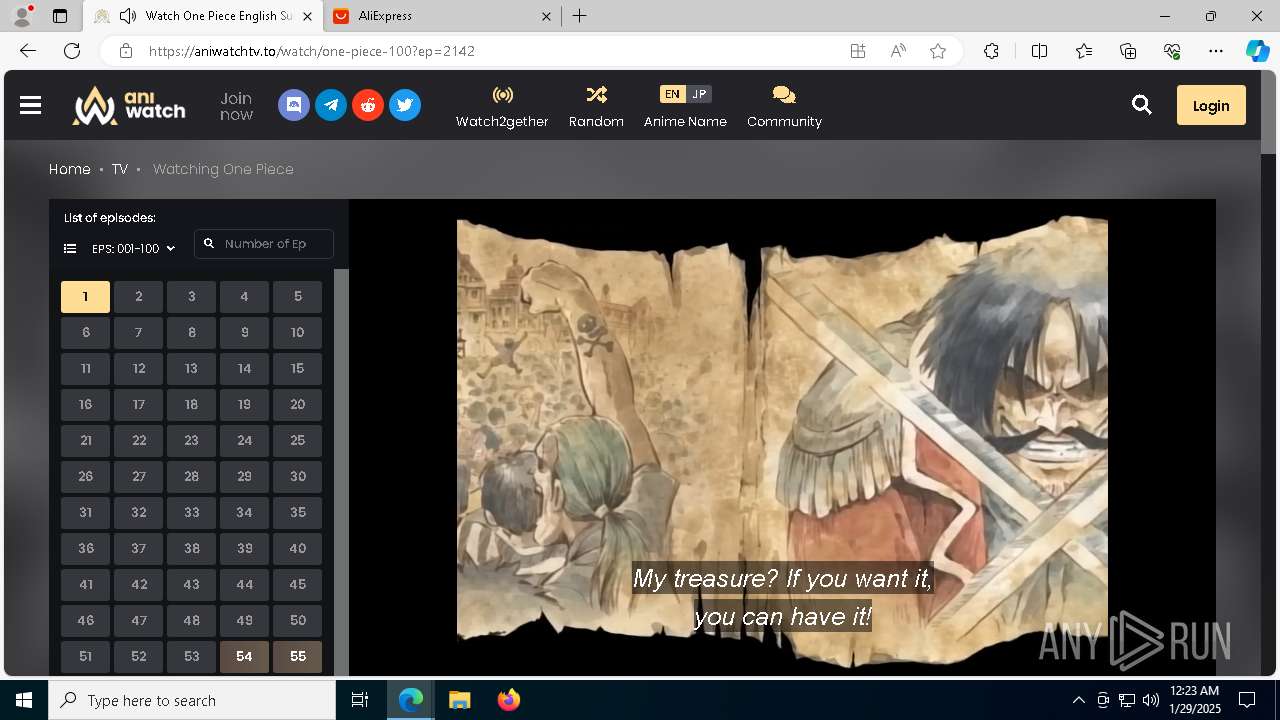The image size is (1280, 720).
Task: Open the Community page
Action: pyautogui.click(x=784, y=106)
